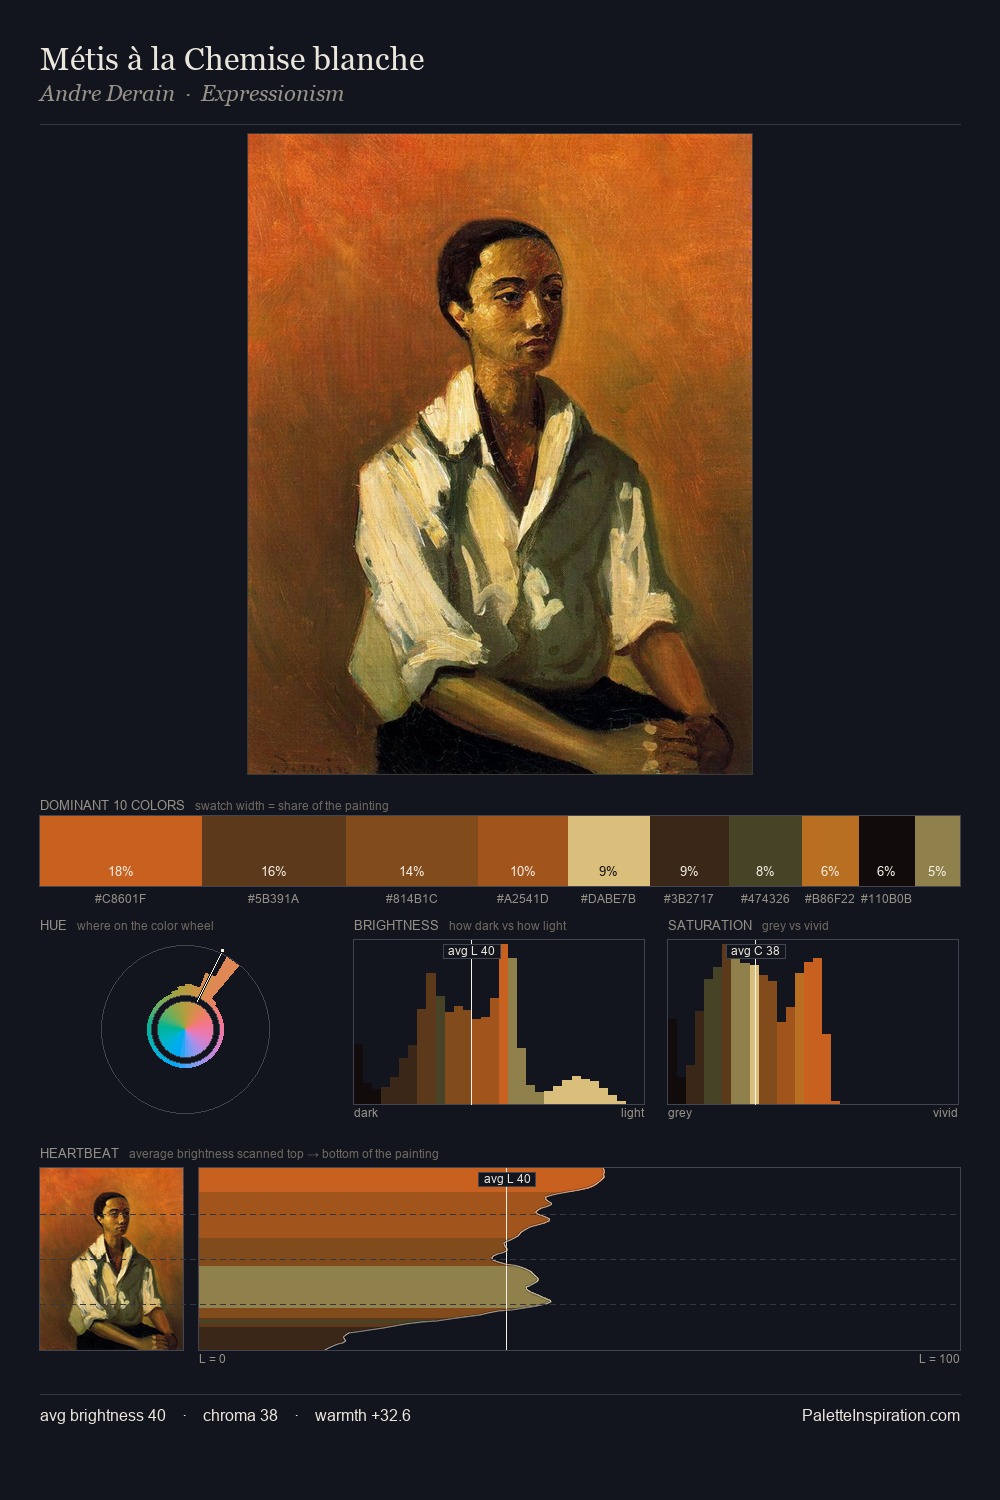Click the #5B391A hex code label

(273, 899)
